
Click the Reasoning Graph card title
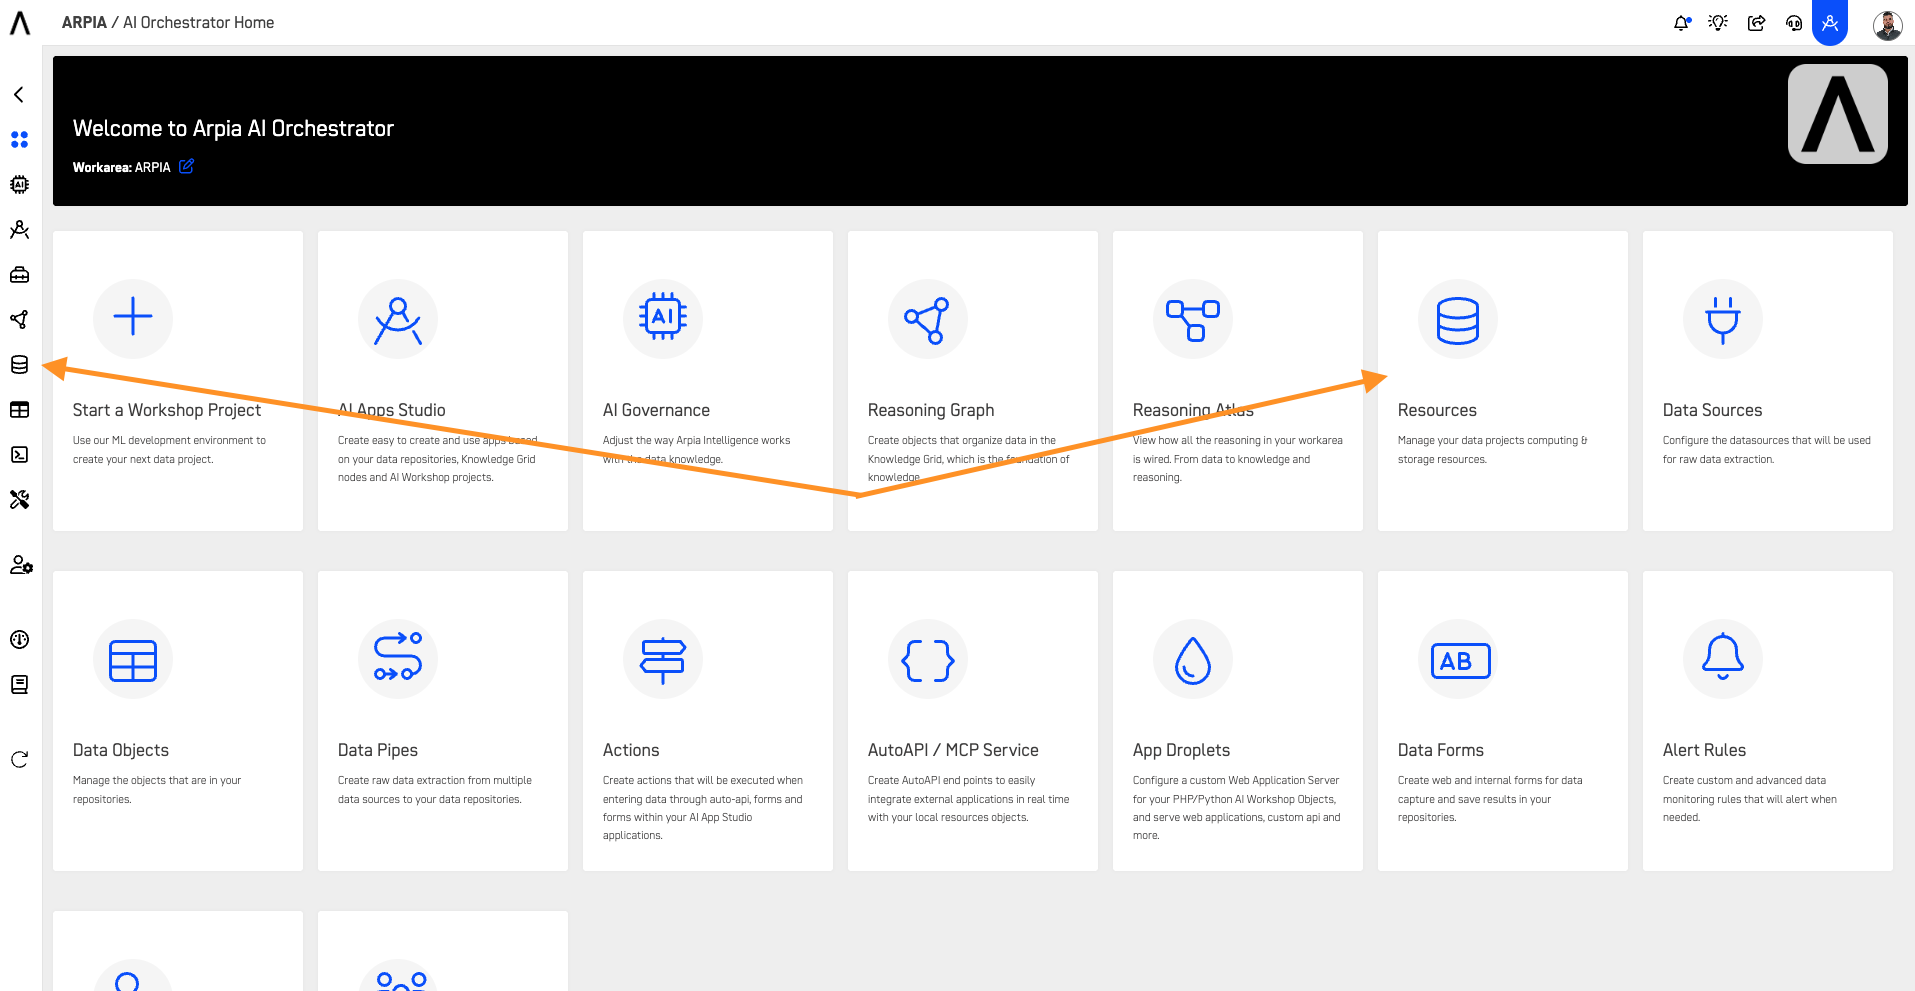[931, 410]
